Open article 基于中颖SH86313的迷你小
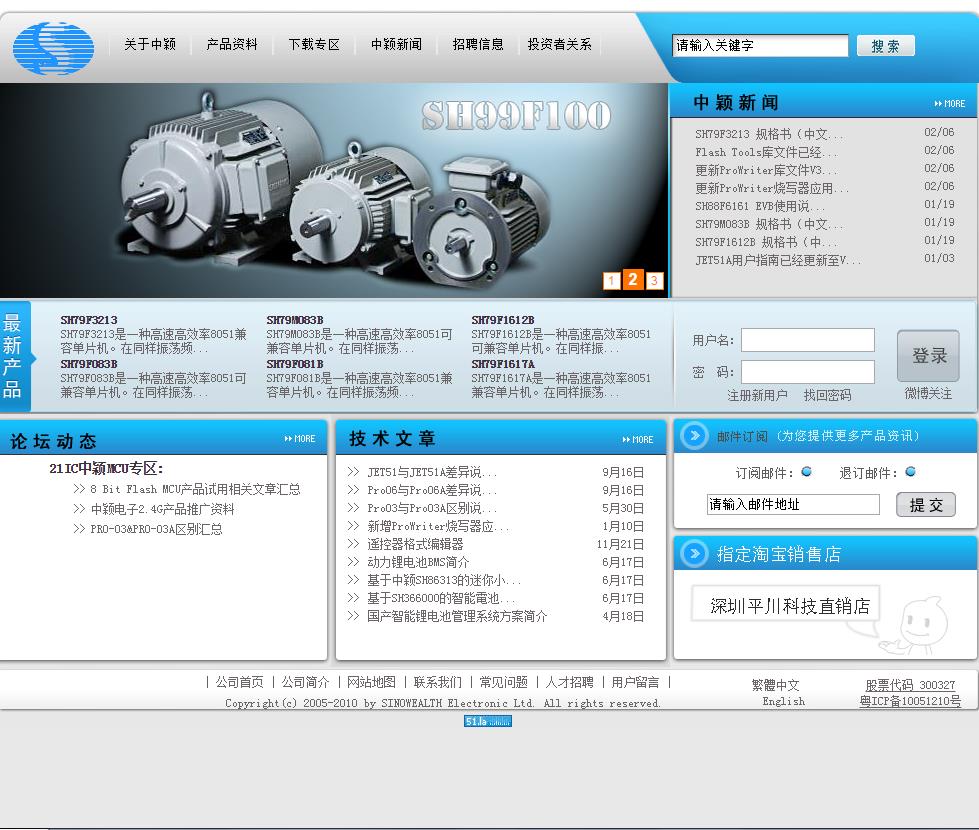This screenshot has width=979, height=830. (444, 580)
